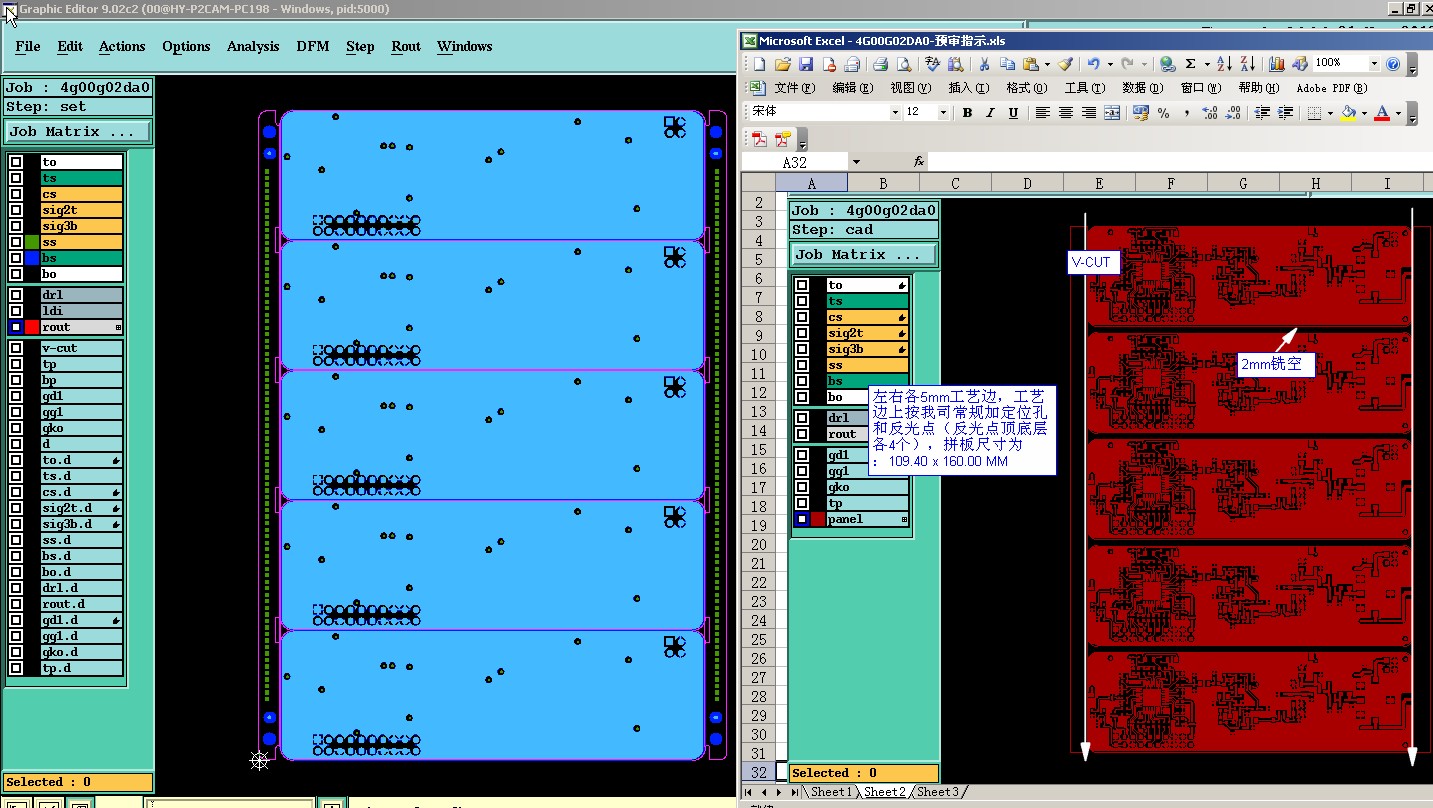The image size is (1433, 808).
Task: Toggle the 'cs' layer checkbox in Graphic Editor
Action: [x=16, y=194]
